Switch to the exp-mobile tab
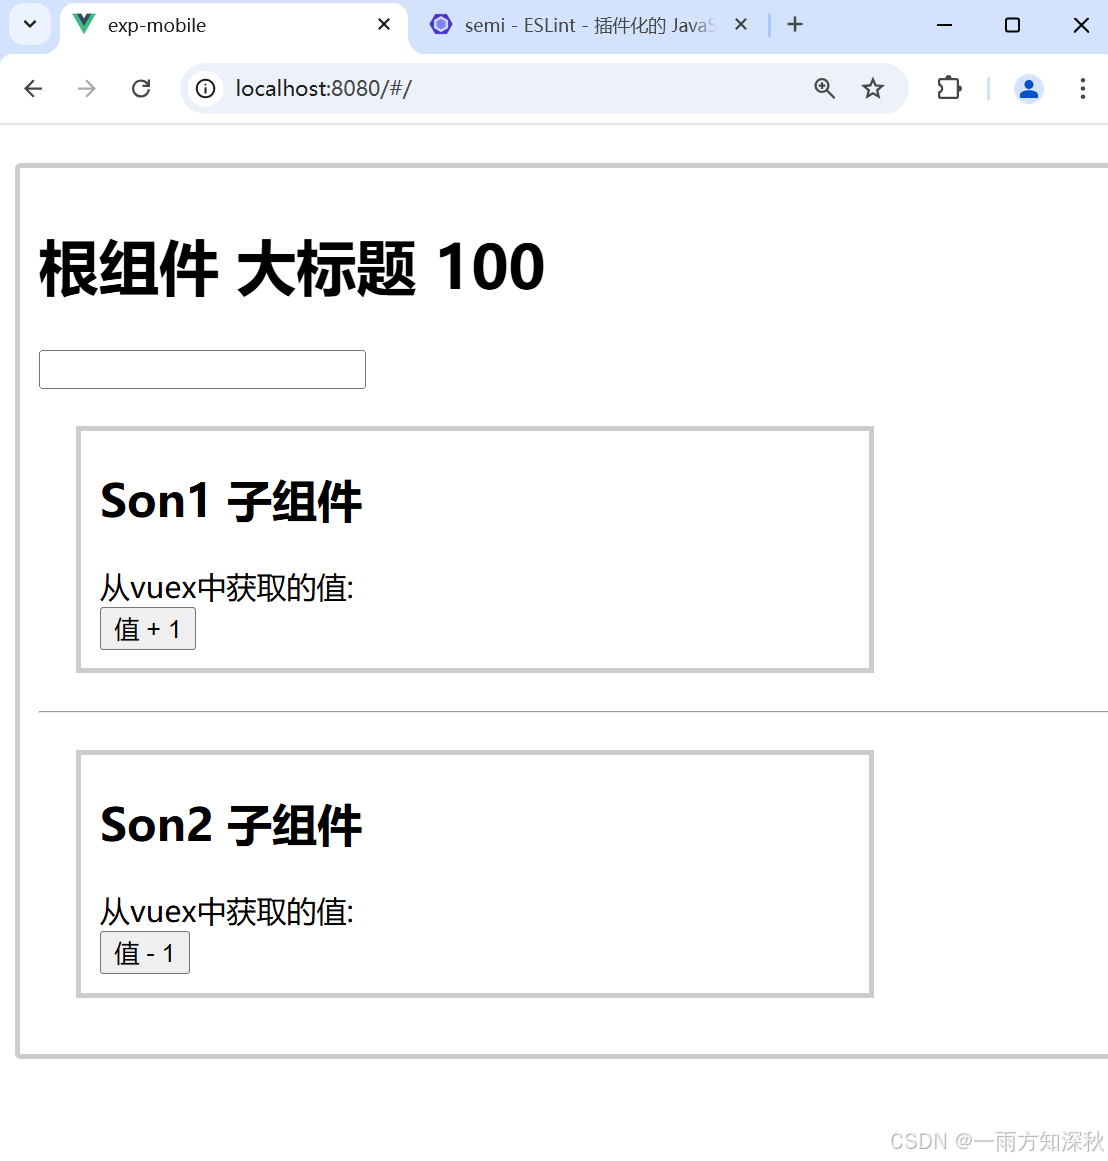The height and width of the screenshot is (1161, 1108). click(x=233, y=26)
